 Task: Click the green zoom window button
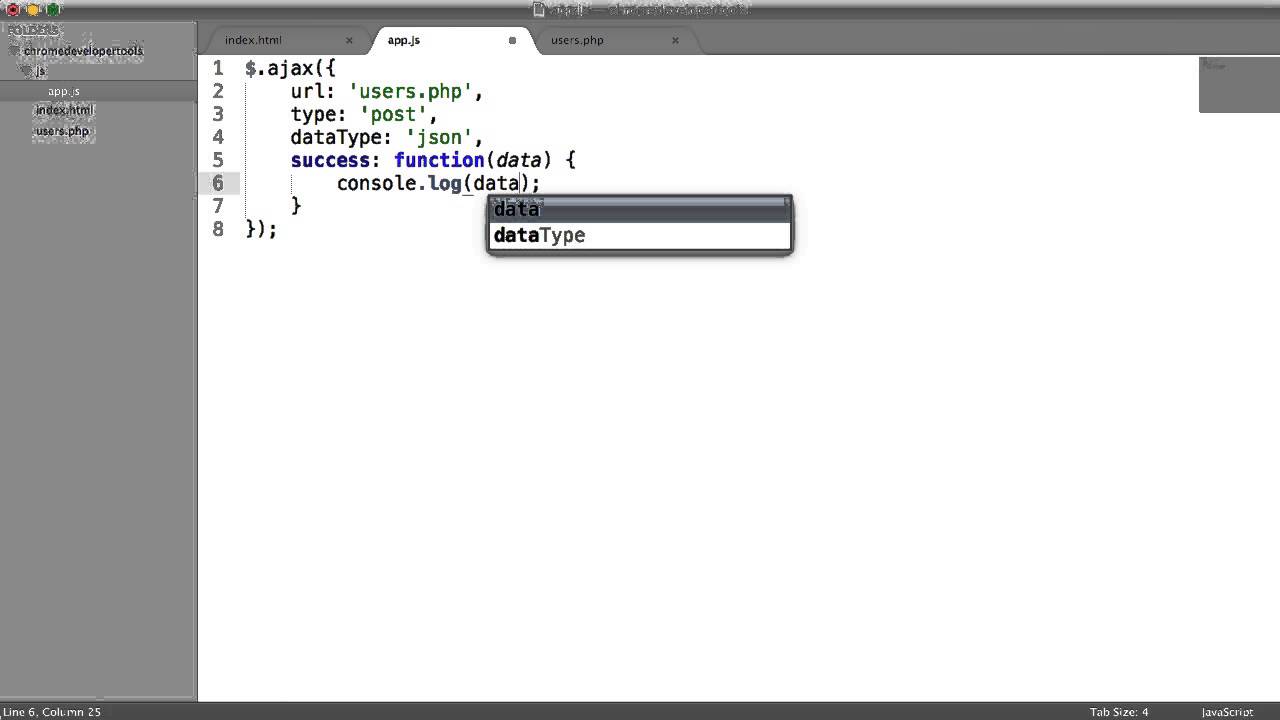[53, 10]
